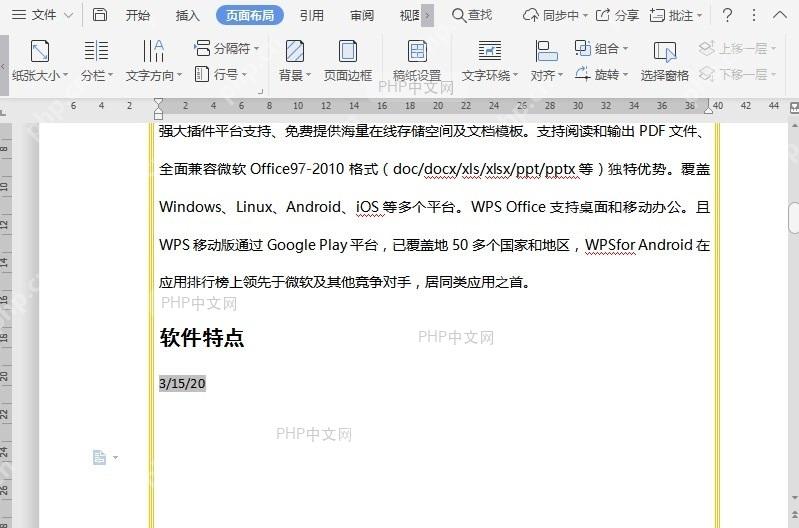Click the save document icon
This screenshot has width=799, height=528.
[x=100, y=15]
